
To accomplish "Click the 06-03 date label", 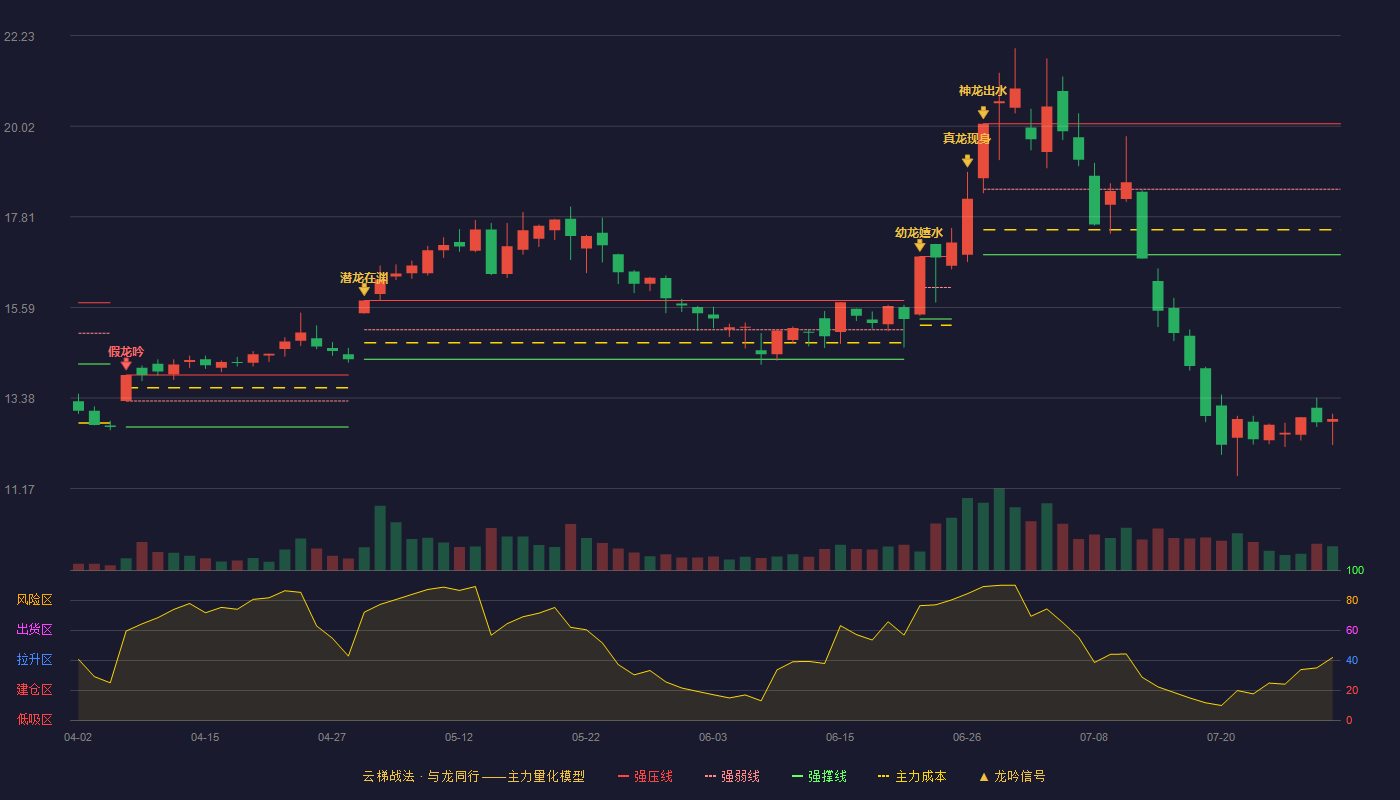I will coord(713,737).
